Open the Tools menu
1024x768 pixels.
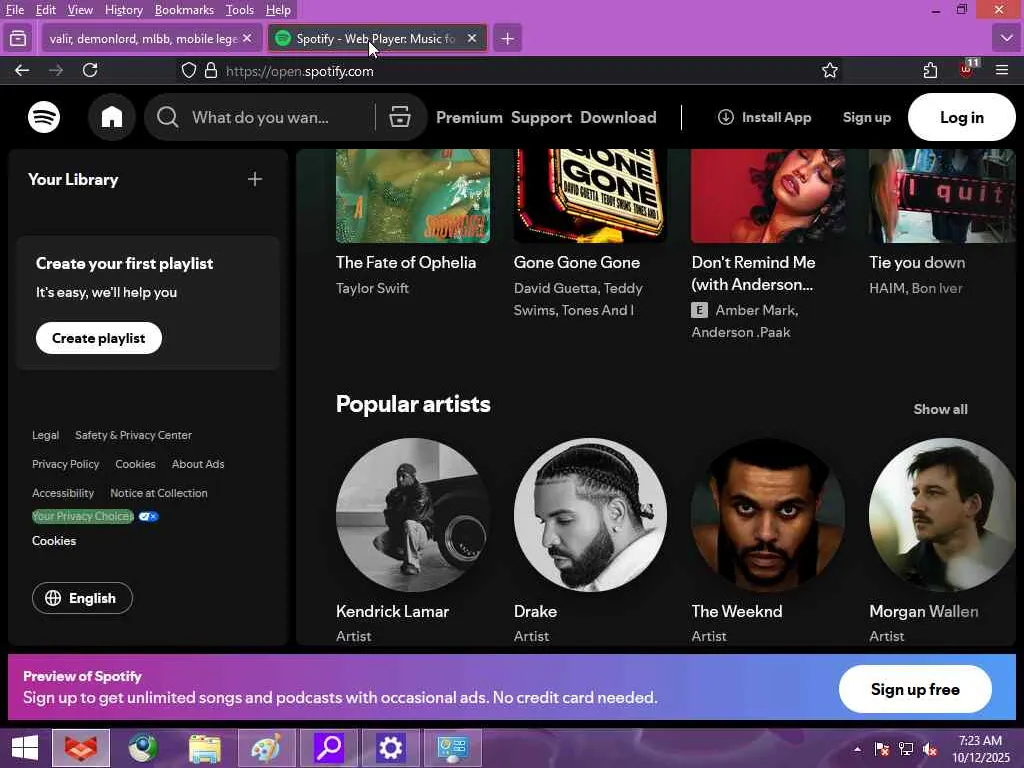[240, 10]
